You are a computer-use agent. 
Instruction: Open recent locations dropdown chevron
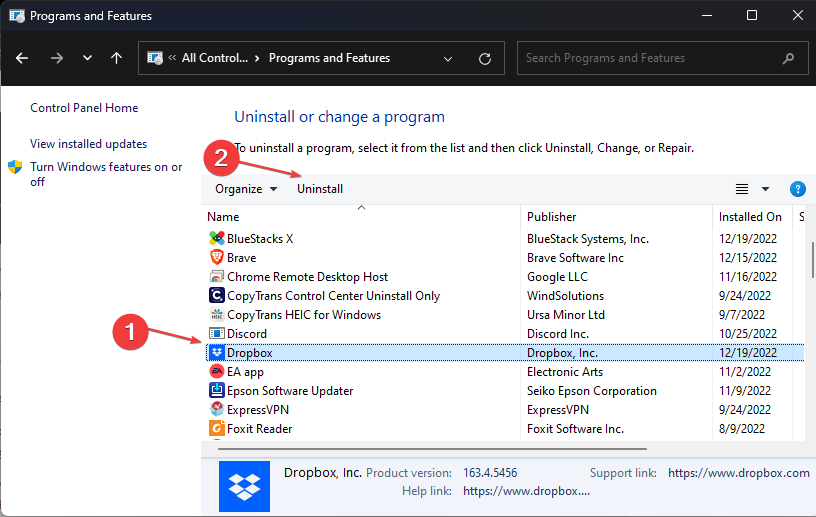87,58
